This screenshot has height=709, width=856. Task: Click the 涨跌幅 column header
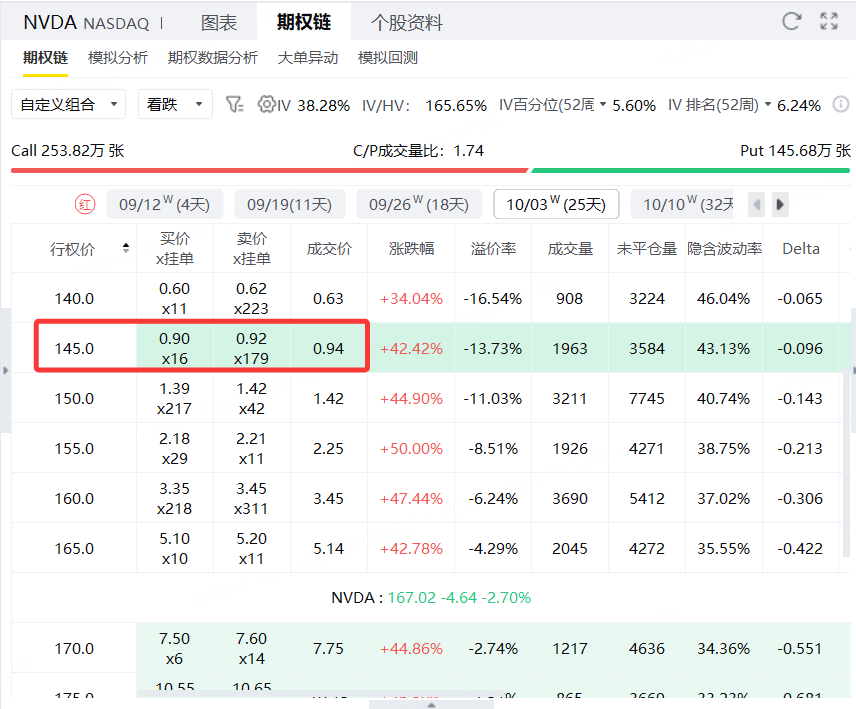point(412,249)
